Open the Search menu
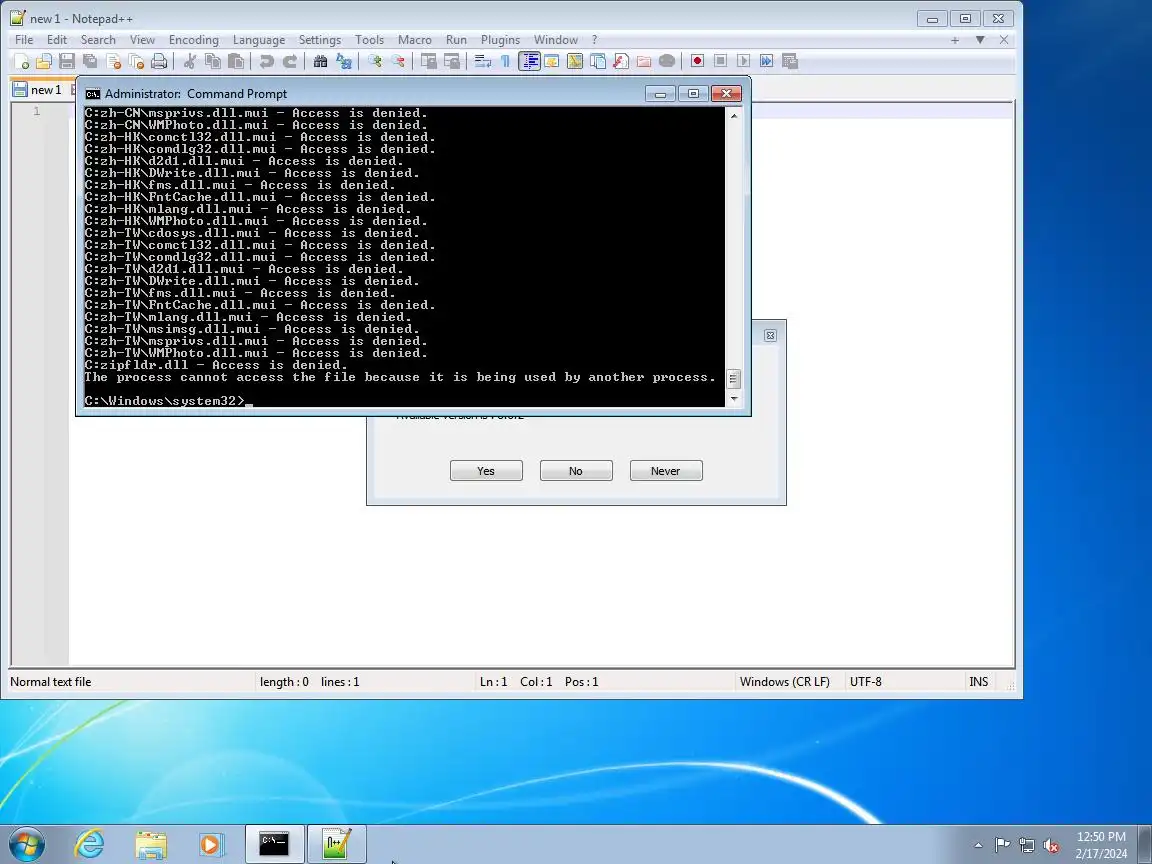Screen dimensions: 1152x864 [x=98, y=40]
